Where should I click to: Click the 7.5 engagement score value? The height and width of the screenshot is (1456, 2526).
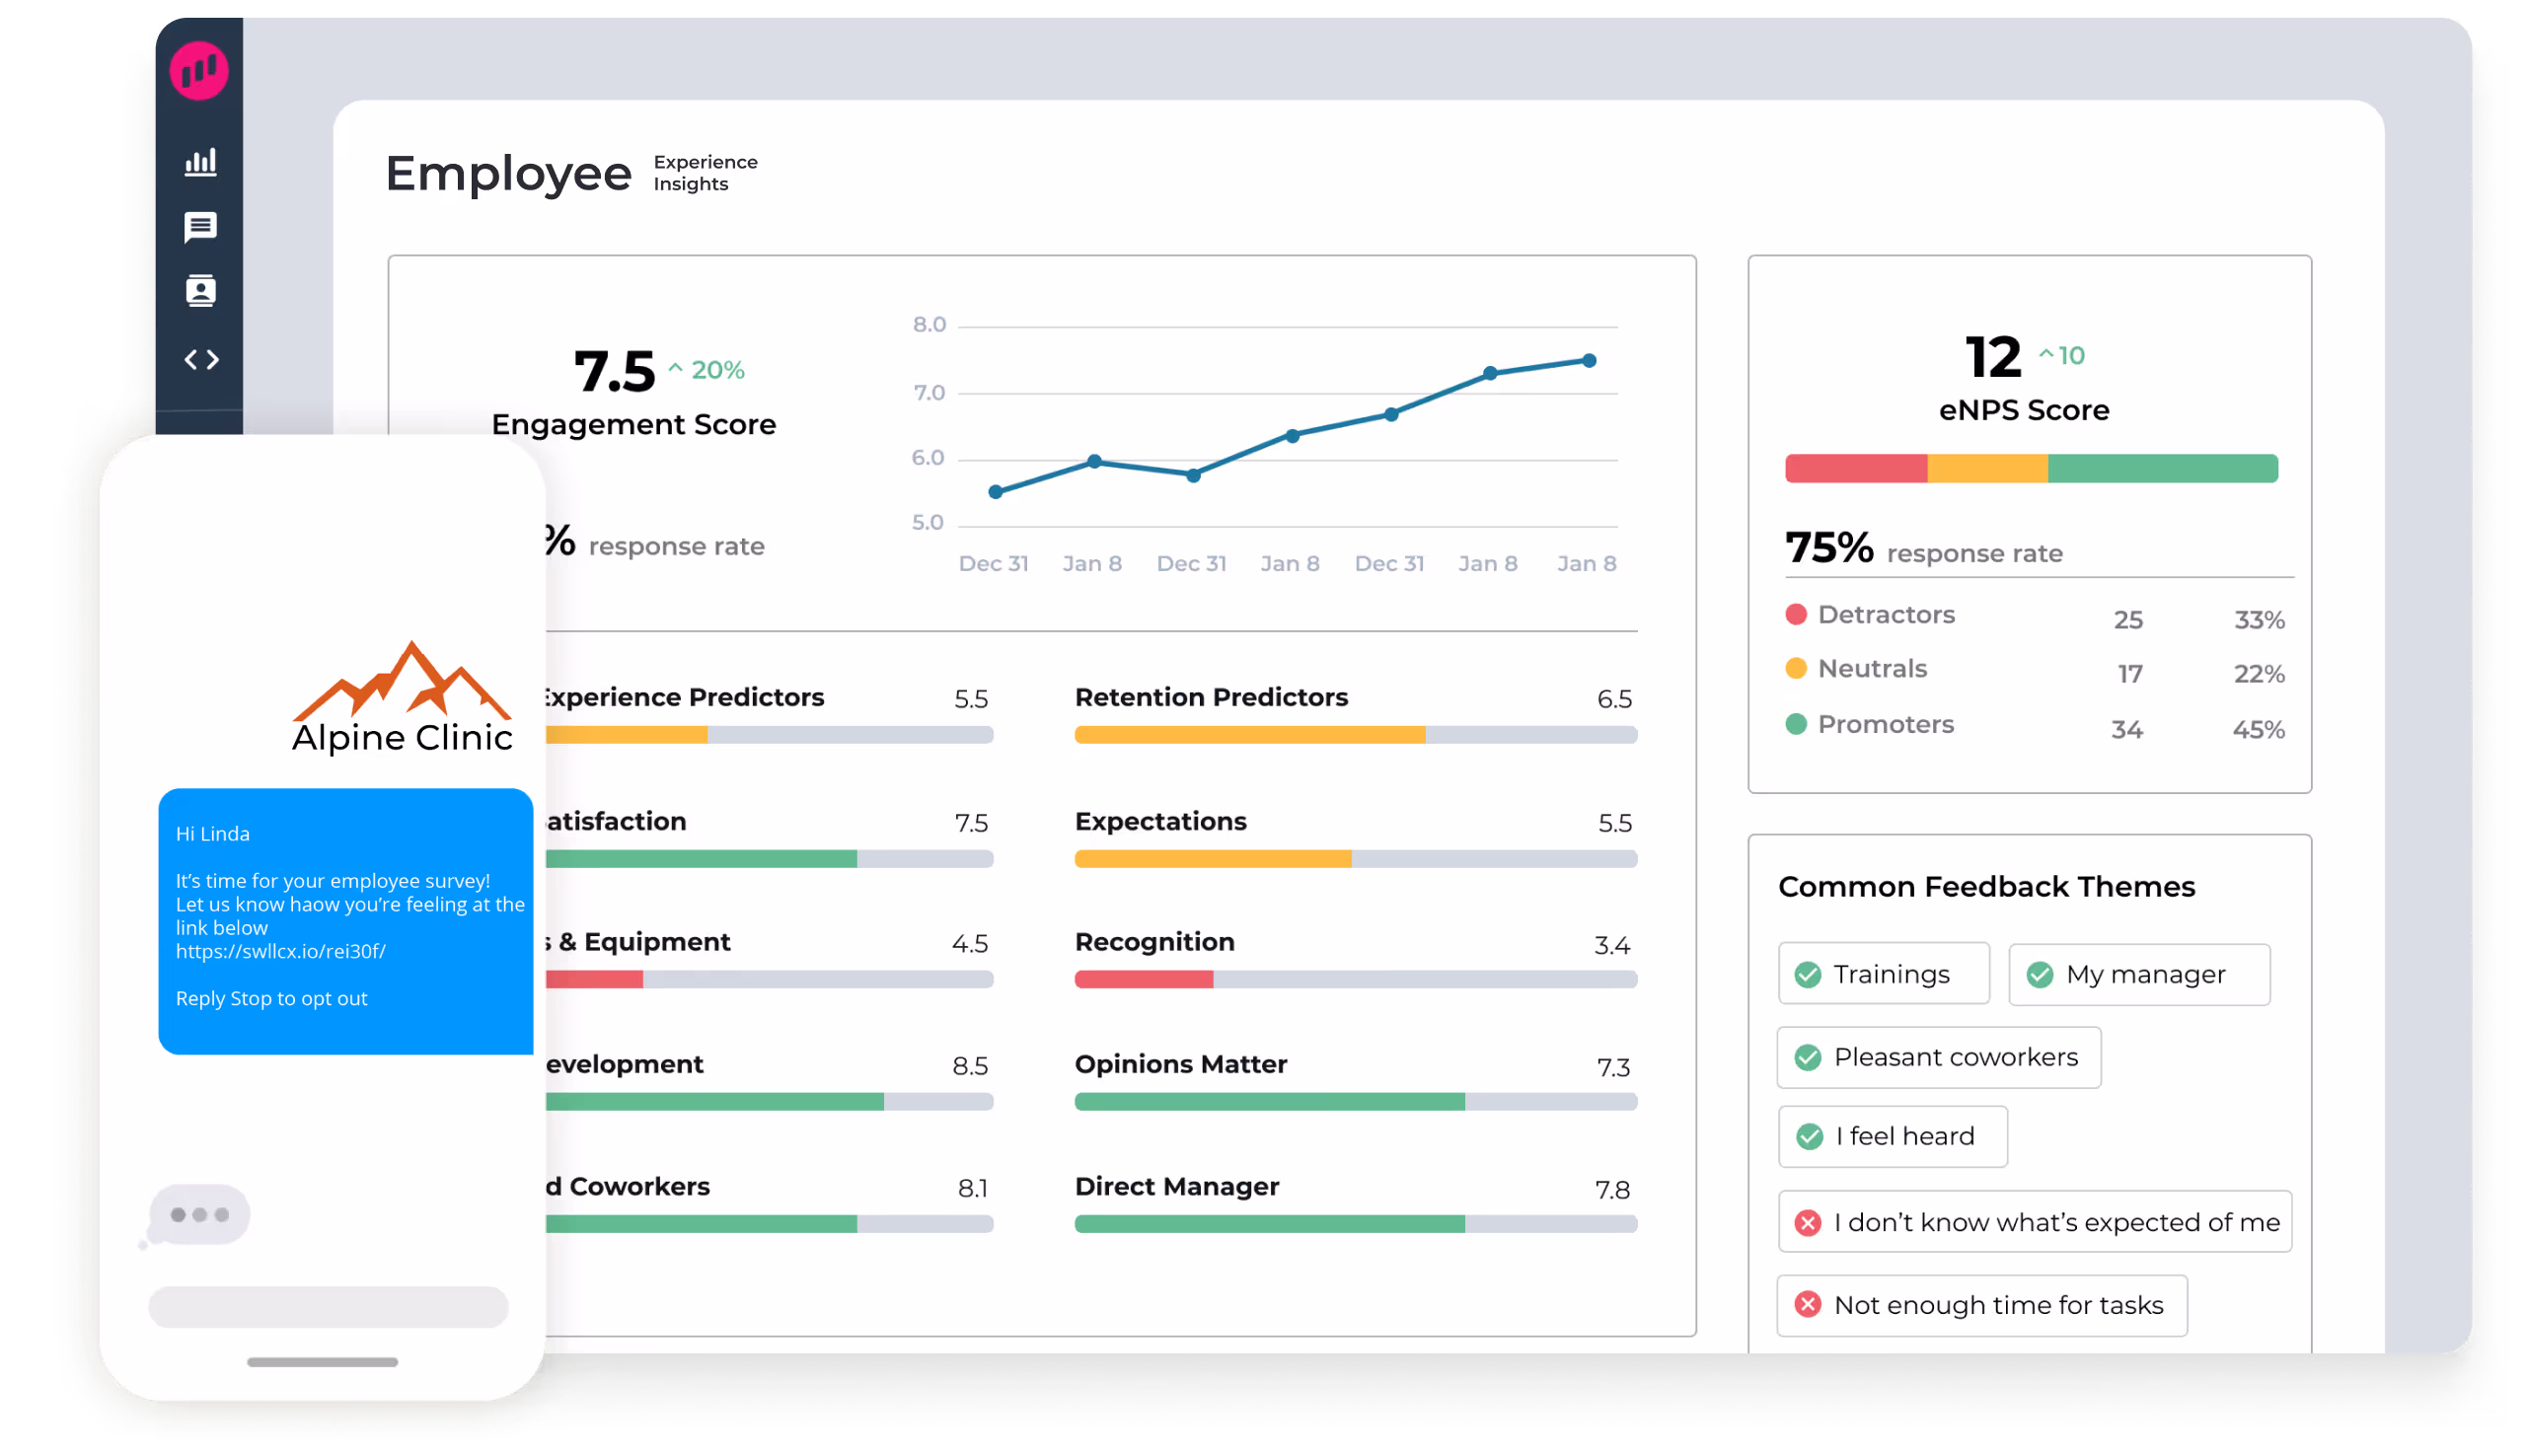pyautogui.click(x=614, y=372)
